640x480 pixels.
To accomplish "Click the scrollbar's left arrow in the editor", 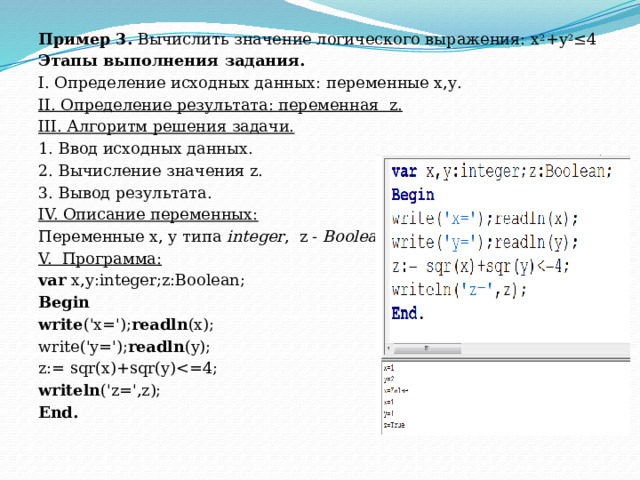I will (389, 349).
